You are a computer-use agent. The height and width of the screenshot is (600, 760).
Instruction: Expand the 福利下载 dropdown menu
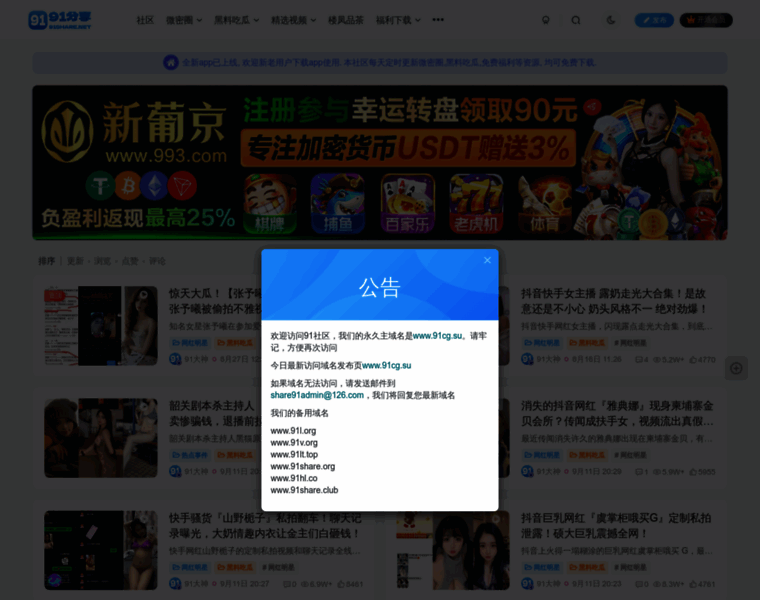(398, 20)
